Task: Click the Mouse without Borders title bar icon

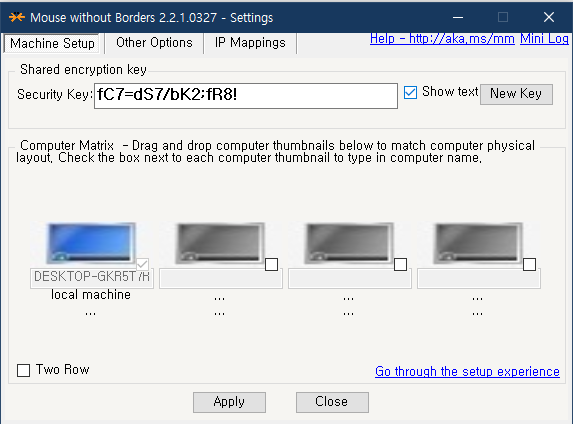Action: pos(17,17)
